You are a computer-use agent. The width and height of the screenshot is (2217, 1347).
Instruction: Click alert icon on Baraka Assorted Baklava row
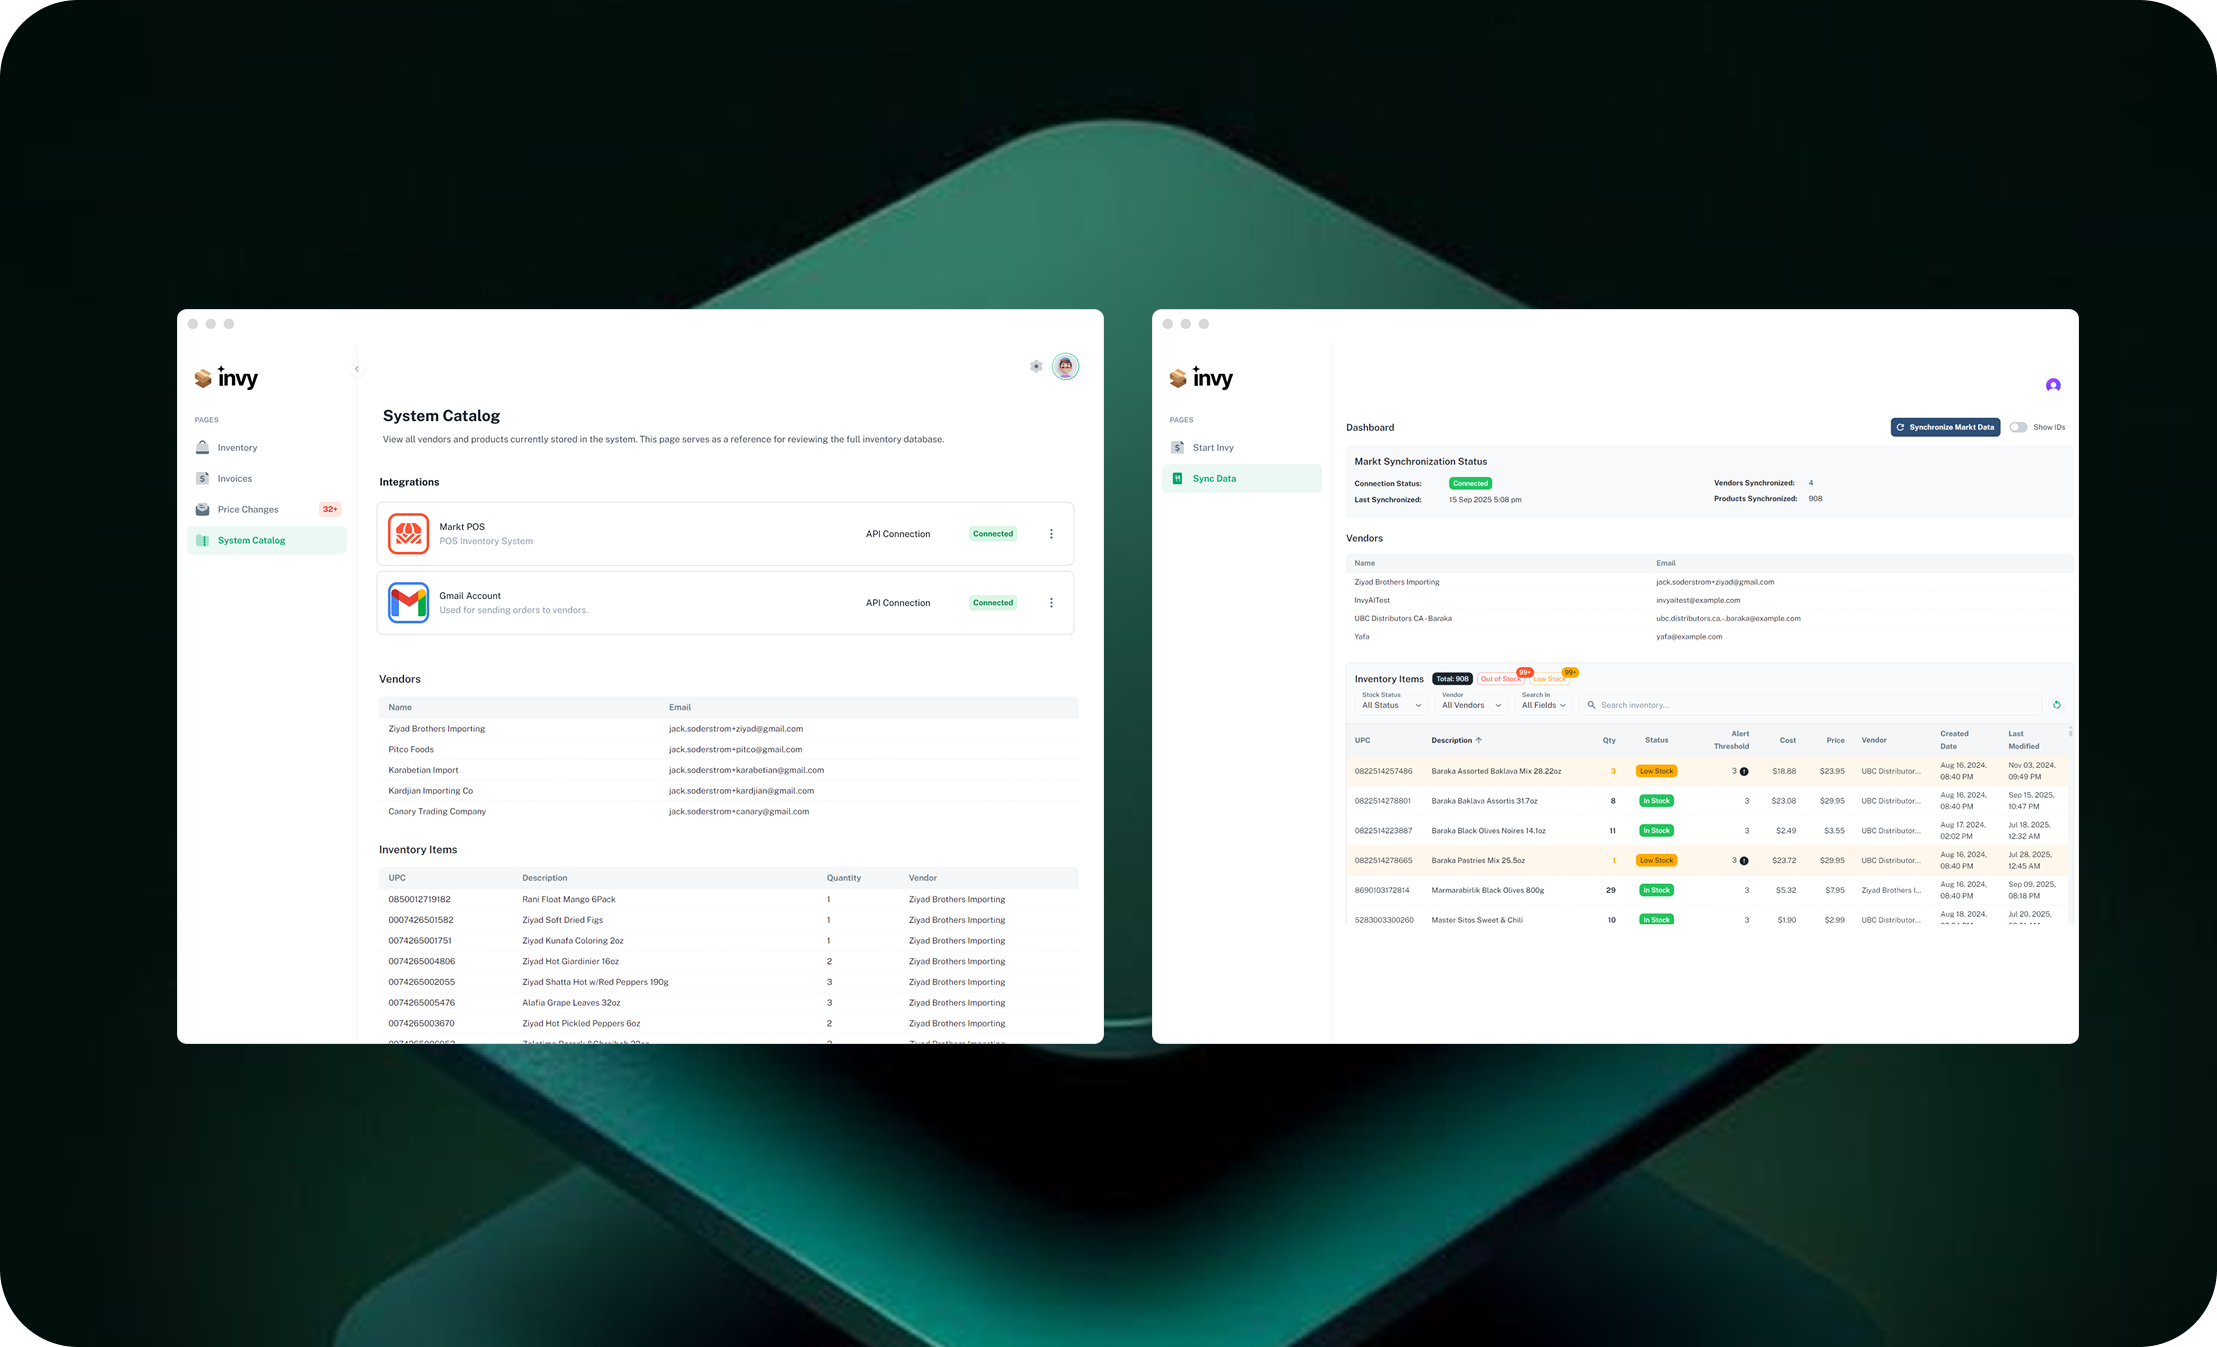click(x=1744, y=771)
